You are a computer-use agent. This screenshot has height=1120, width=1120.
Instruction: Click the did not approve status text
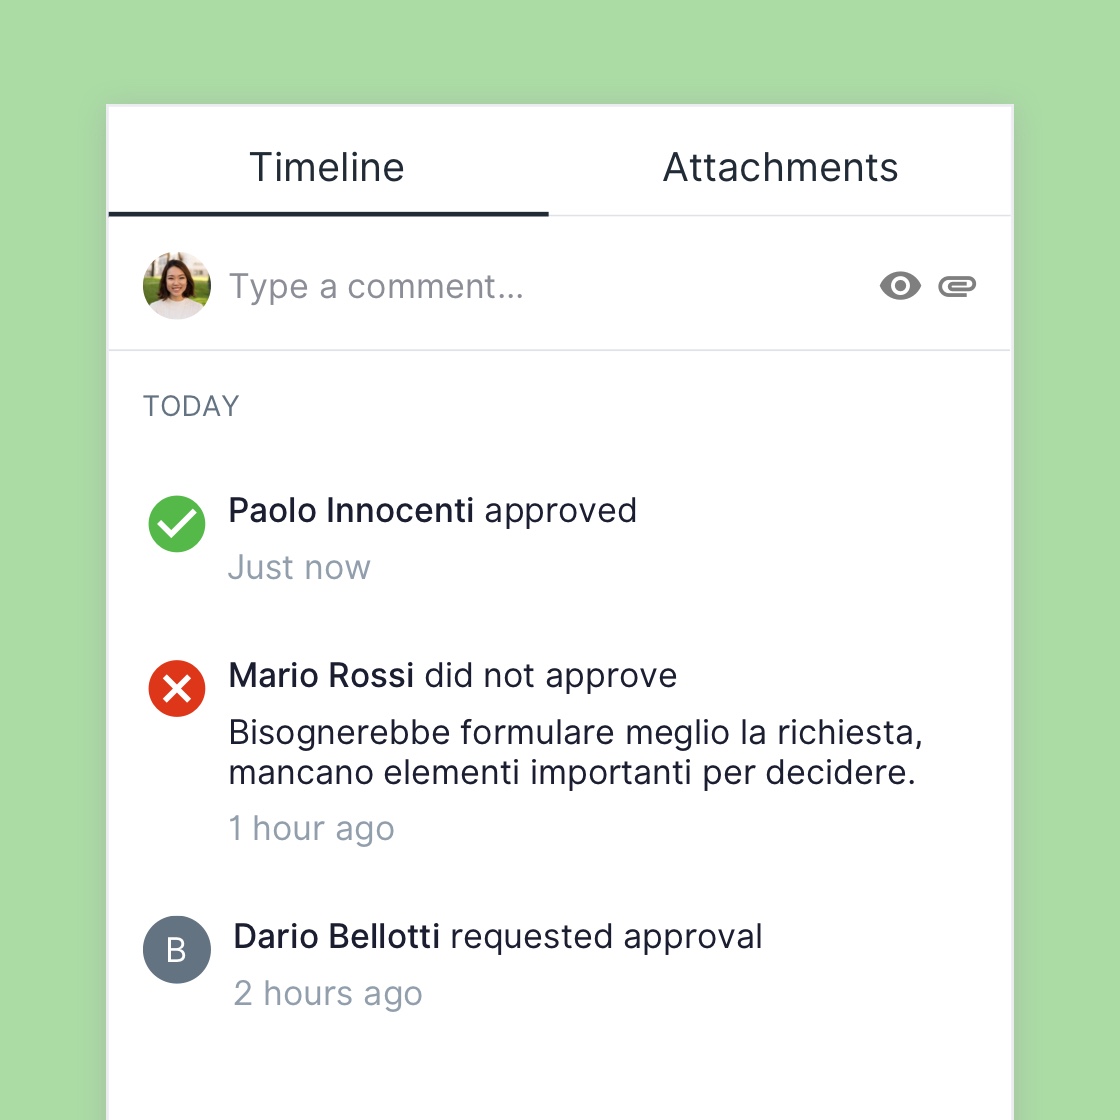point(551,676)
